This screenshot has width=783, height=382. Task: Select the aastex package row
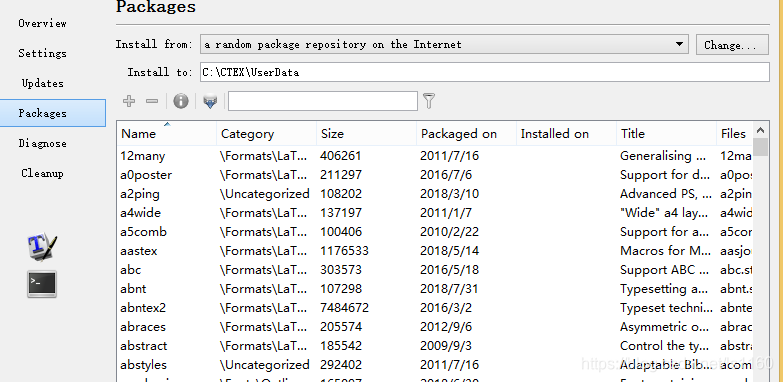(434, 251)
